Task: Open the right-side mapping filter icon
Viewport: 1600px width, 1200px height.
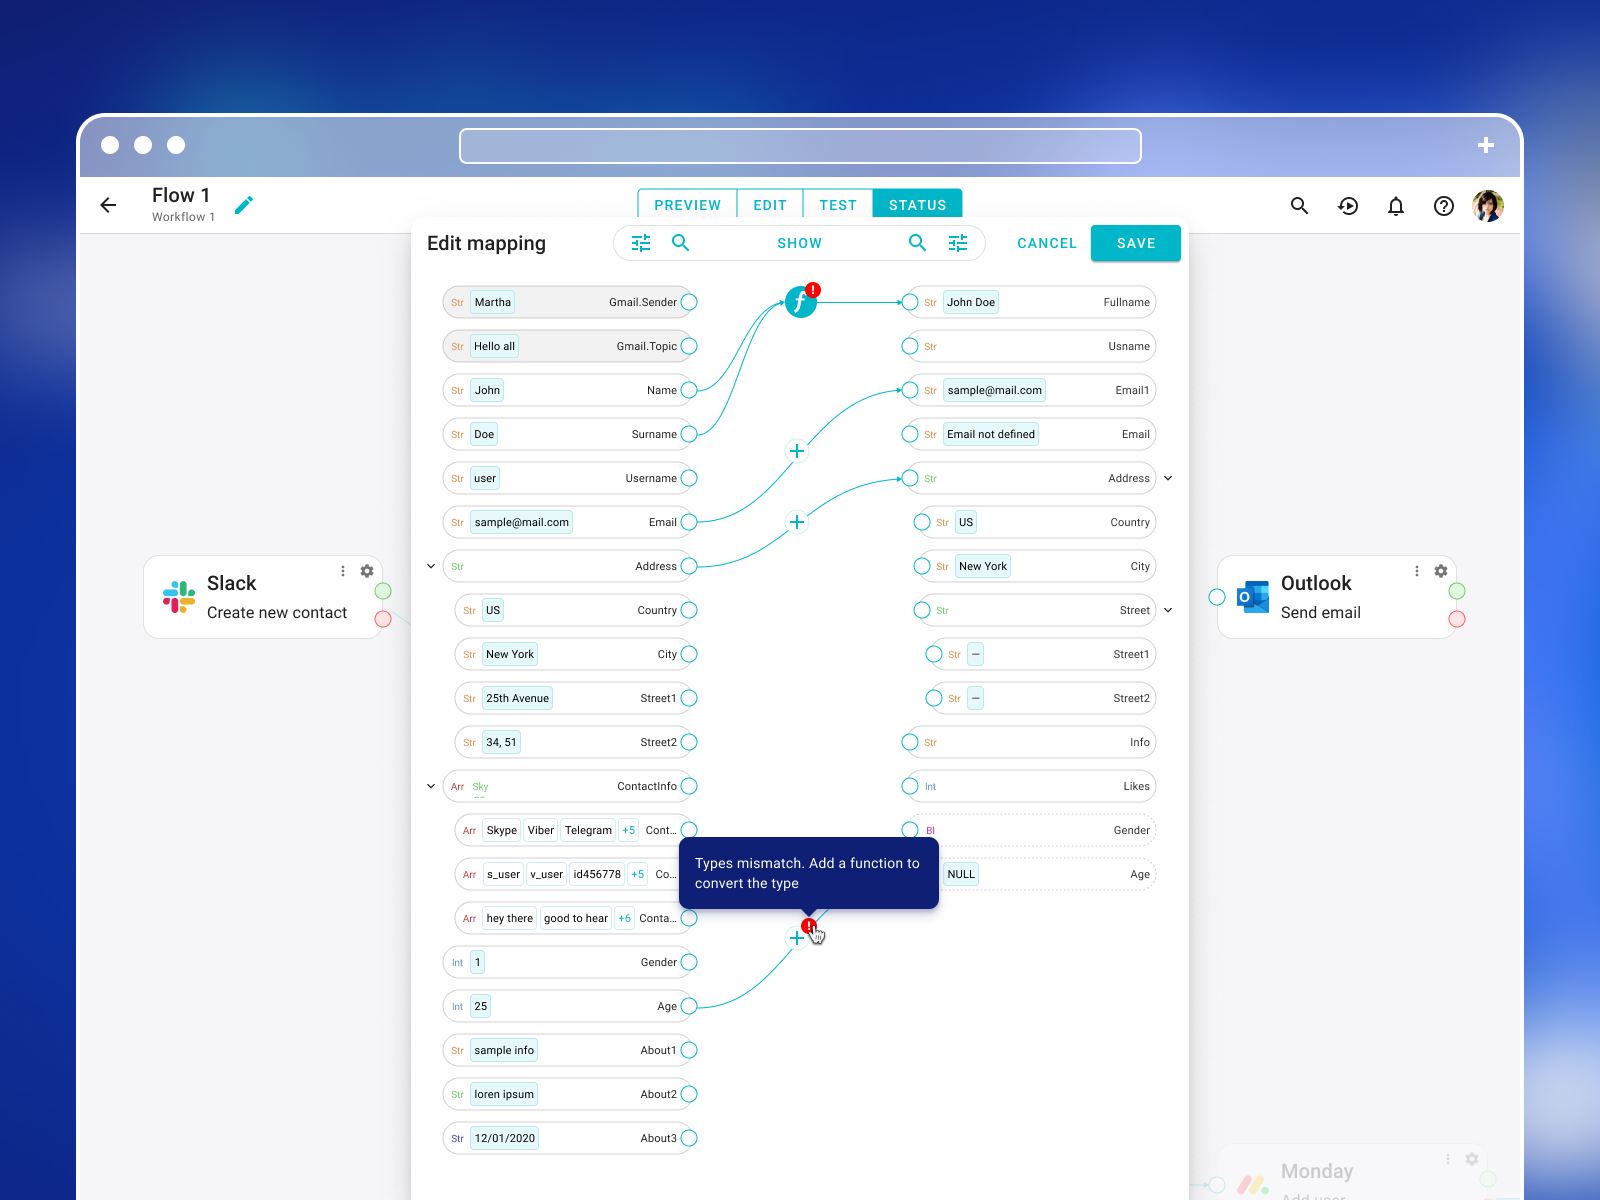Action: click(x=958, y=243)
